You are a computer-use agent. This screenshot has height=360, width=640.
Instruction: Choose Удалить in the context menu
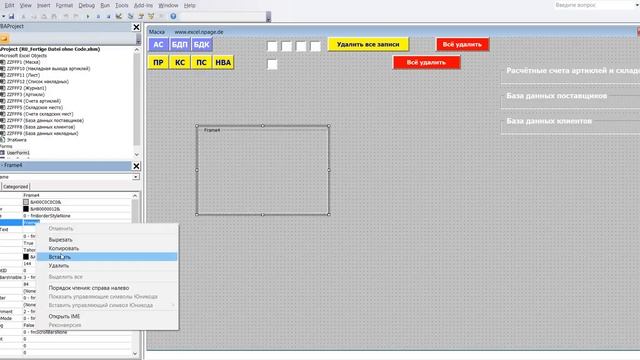pyautogui.click(x=107, y=265)
